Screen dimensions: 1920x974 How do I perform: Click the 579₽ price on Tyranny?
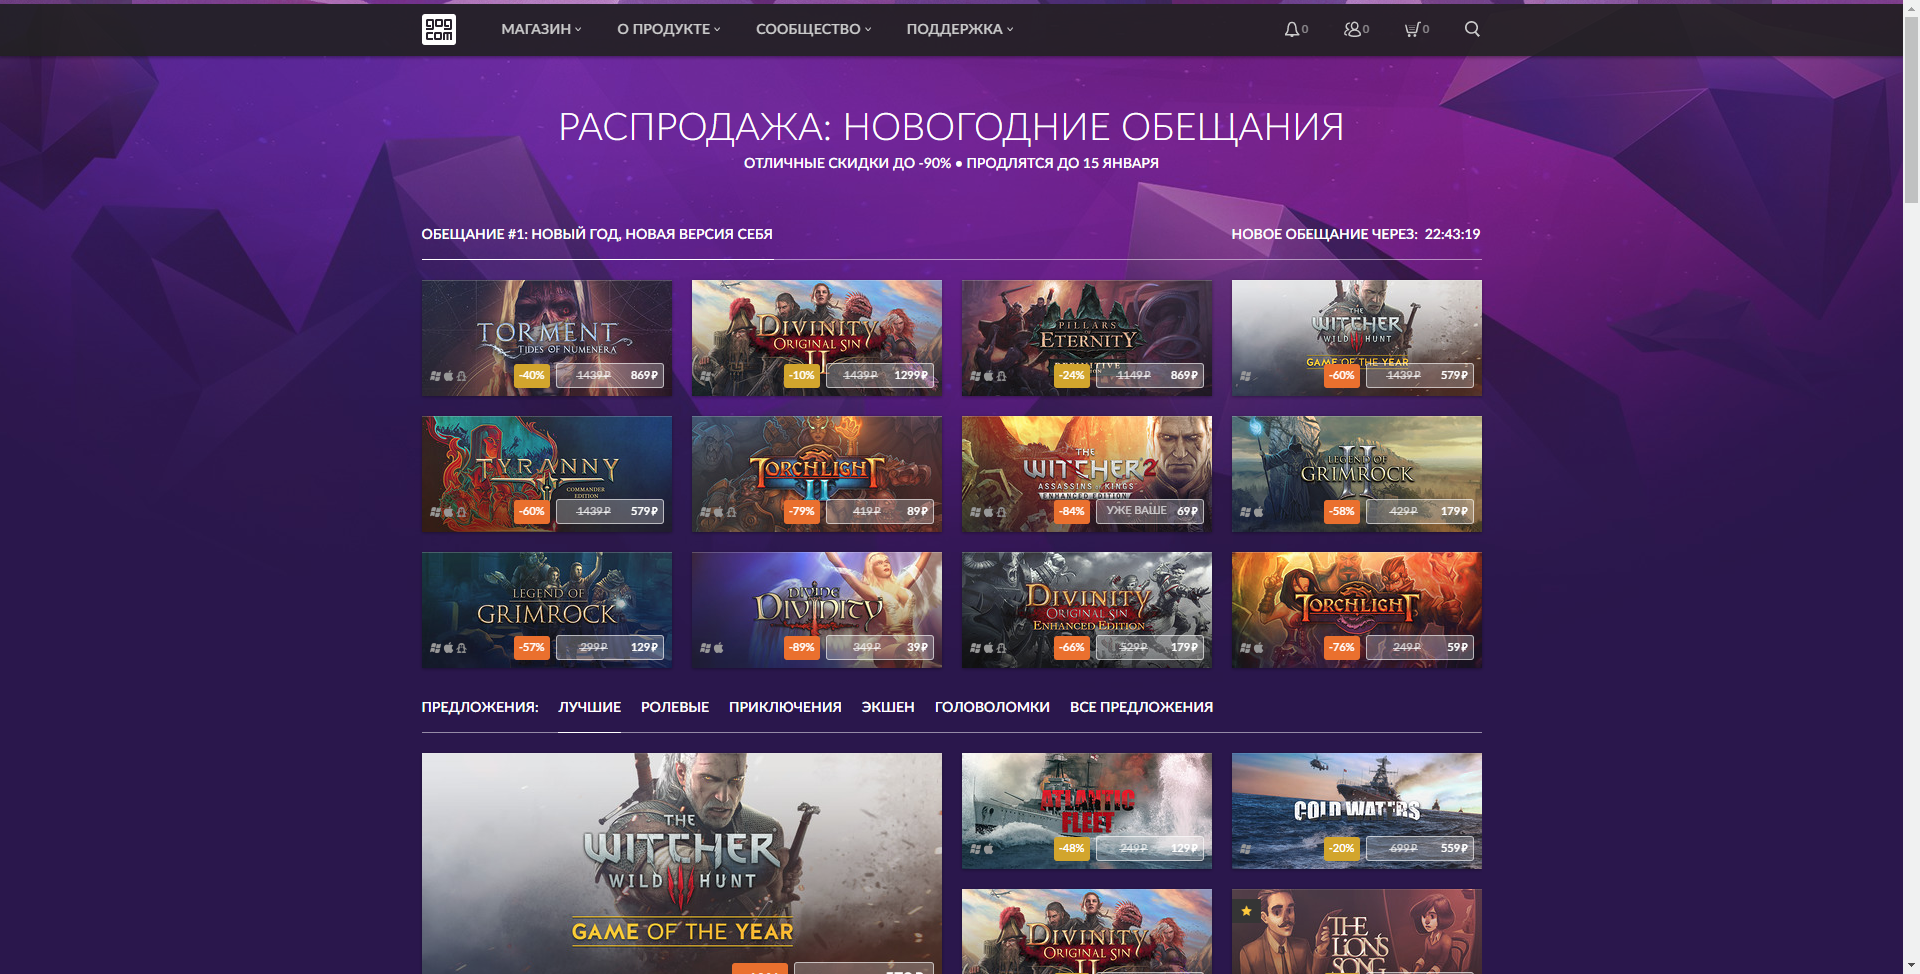click(x=644, y=512)
